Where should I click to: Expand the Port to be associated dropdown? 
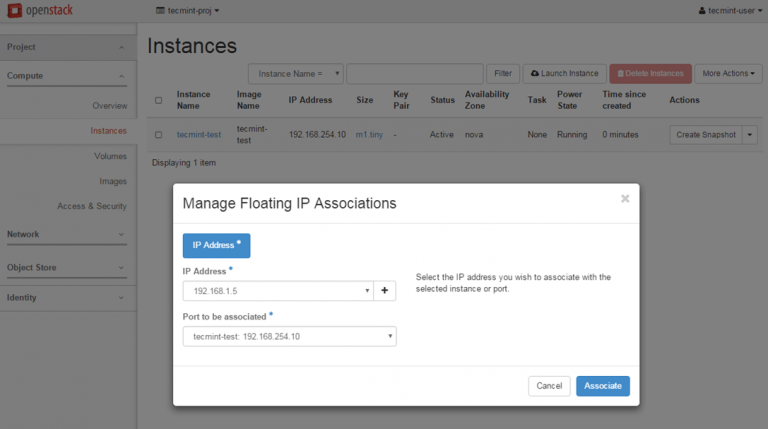289,336
